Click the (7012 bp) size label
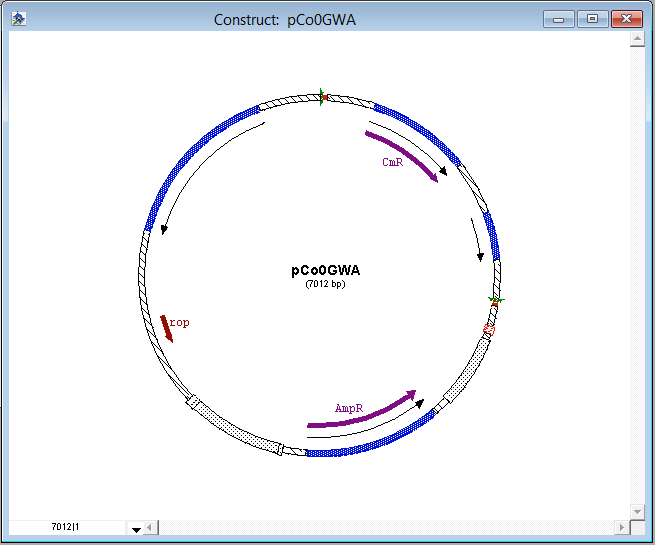The width and height of the screenshot is (655, 545). [x=325, y=284]
